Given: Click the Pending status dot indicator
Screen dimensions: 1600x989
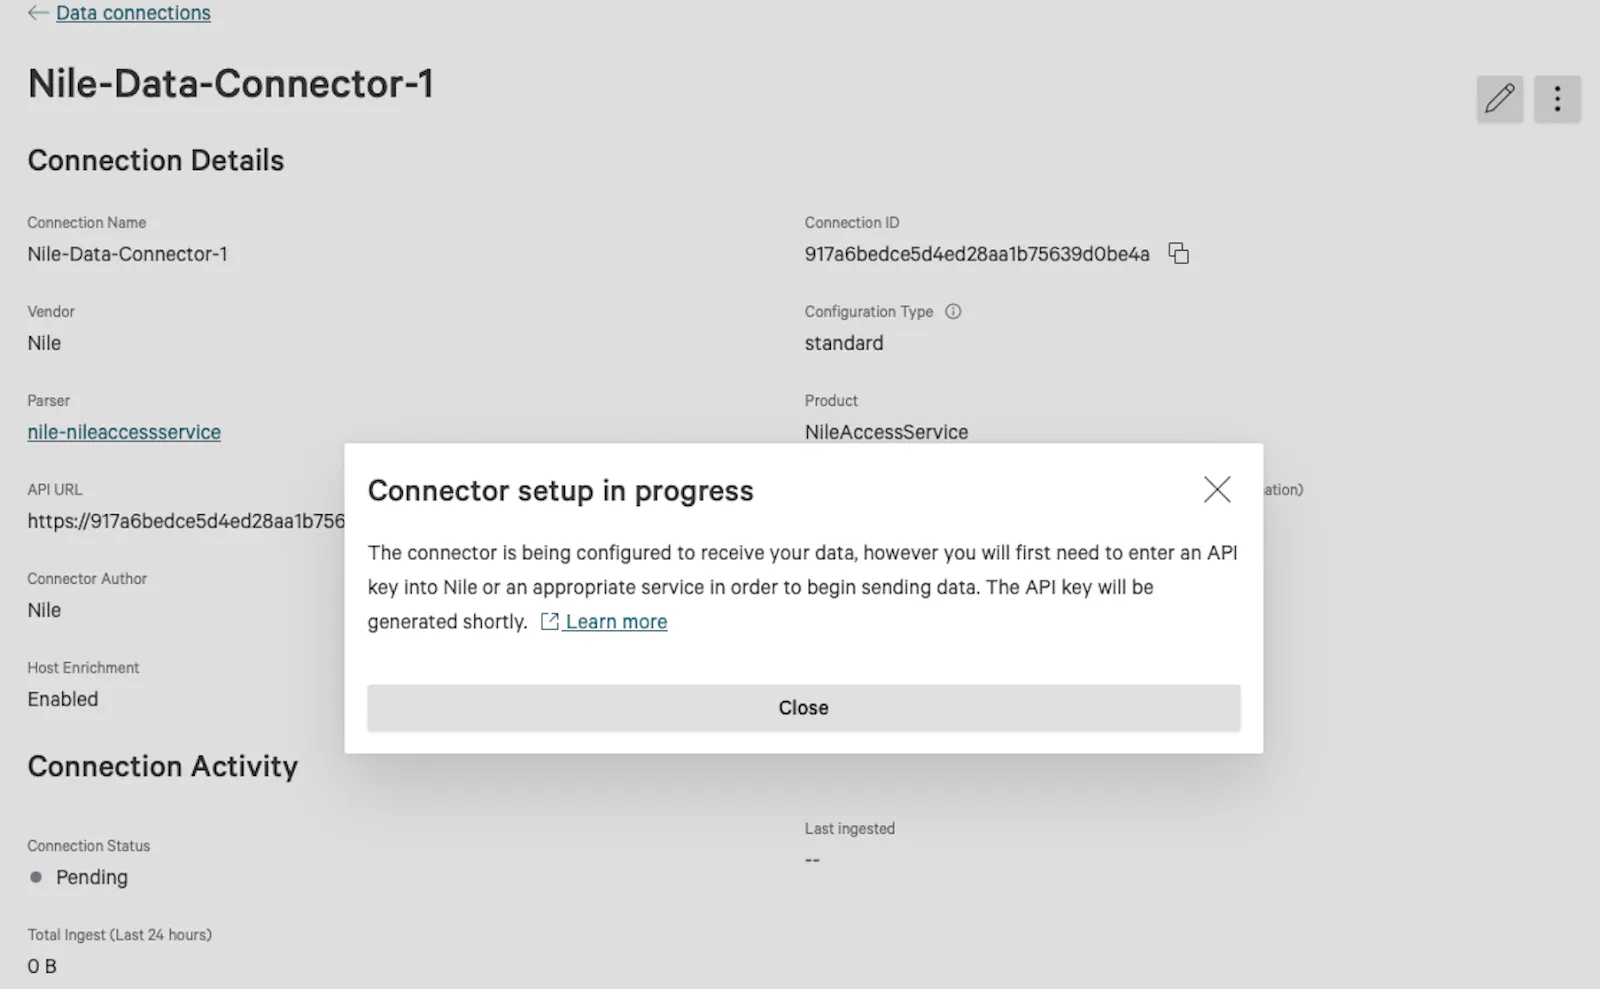Looking at the screenshot, I should 36,877.
